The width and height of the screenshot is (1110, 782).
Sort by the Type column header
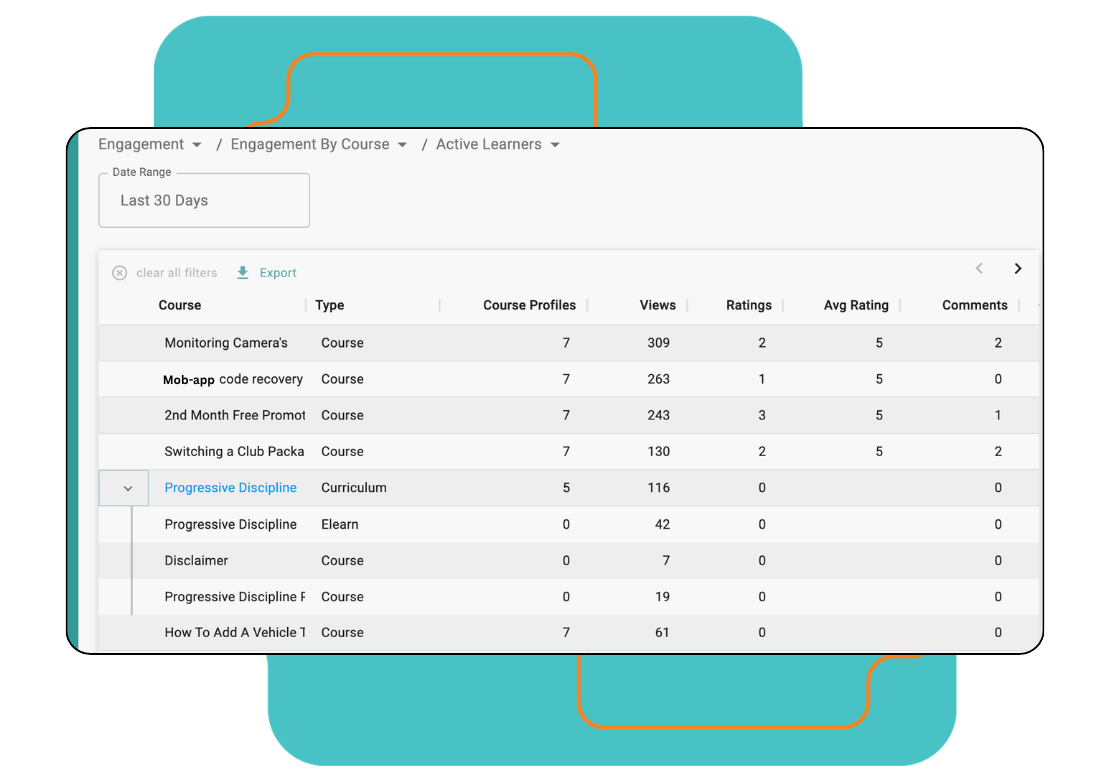[x=329, y=306]
